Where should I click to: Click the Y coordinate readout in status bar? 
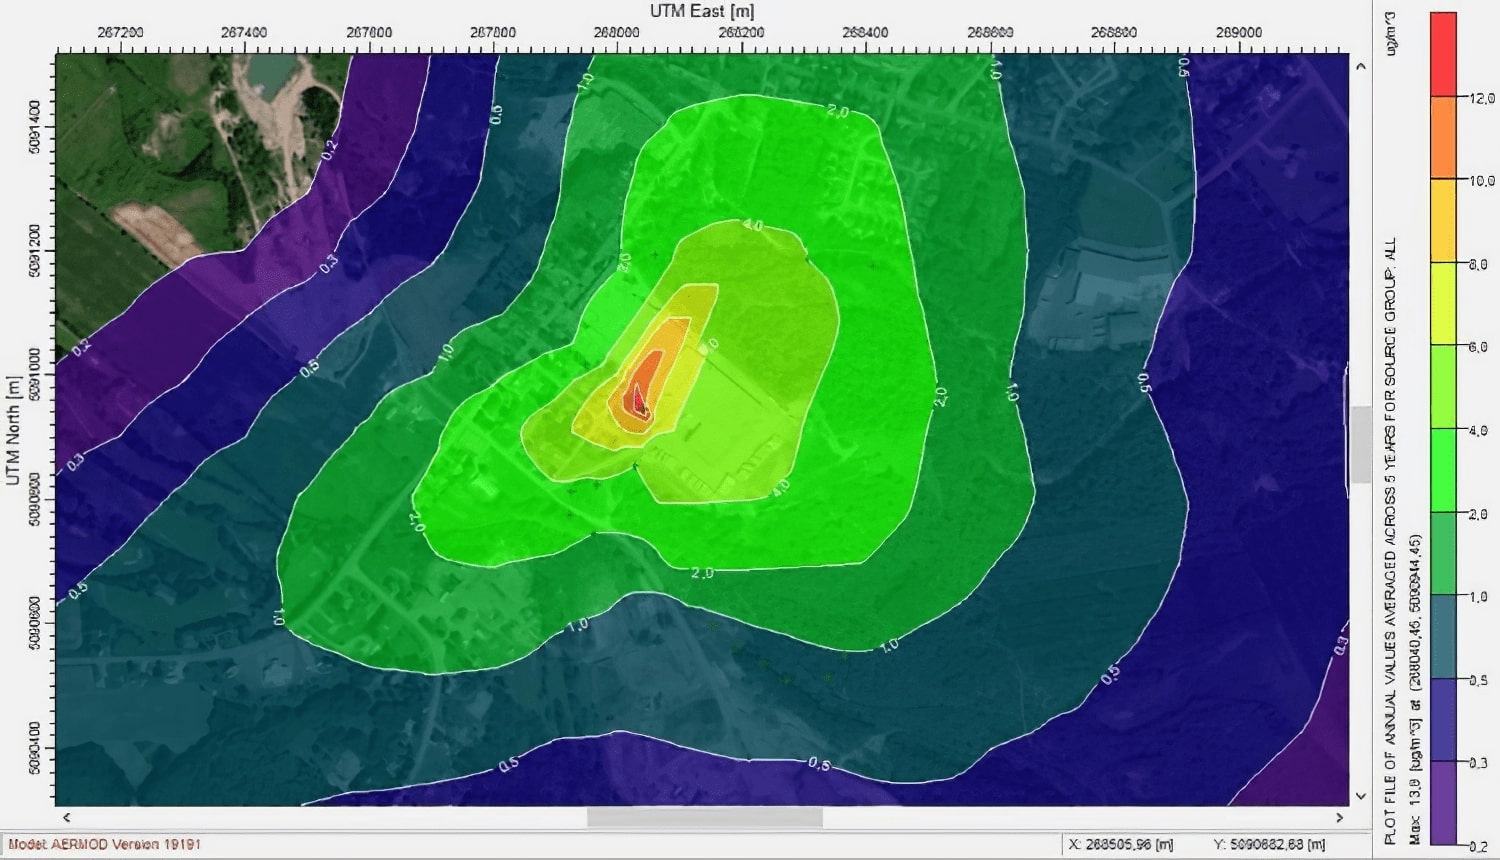coord(1269,845)
